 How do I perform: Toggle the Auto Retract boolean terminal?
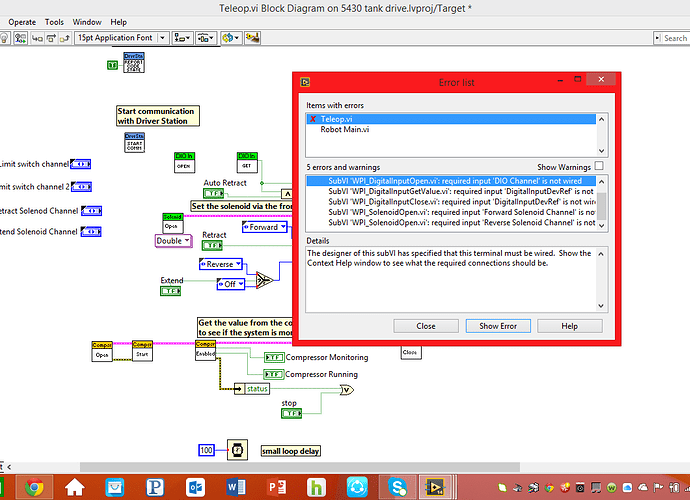pos(213,193)
